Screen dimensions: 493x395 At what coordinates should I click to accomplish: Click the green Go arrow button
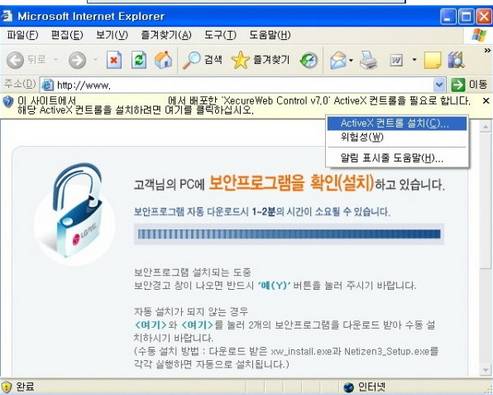click(x=458, y=85)
